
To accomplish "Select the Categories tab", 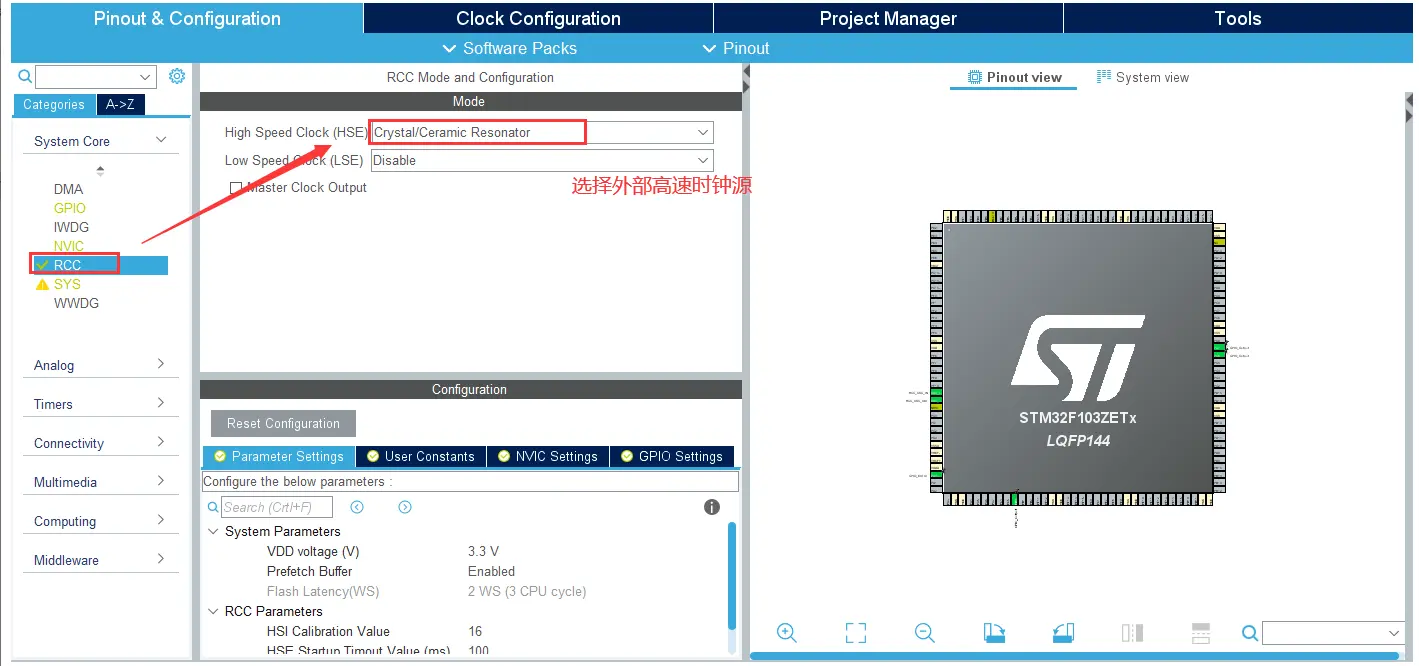I will (x=54, y=104).
